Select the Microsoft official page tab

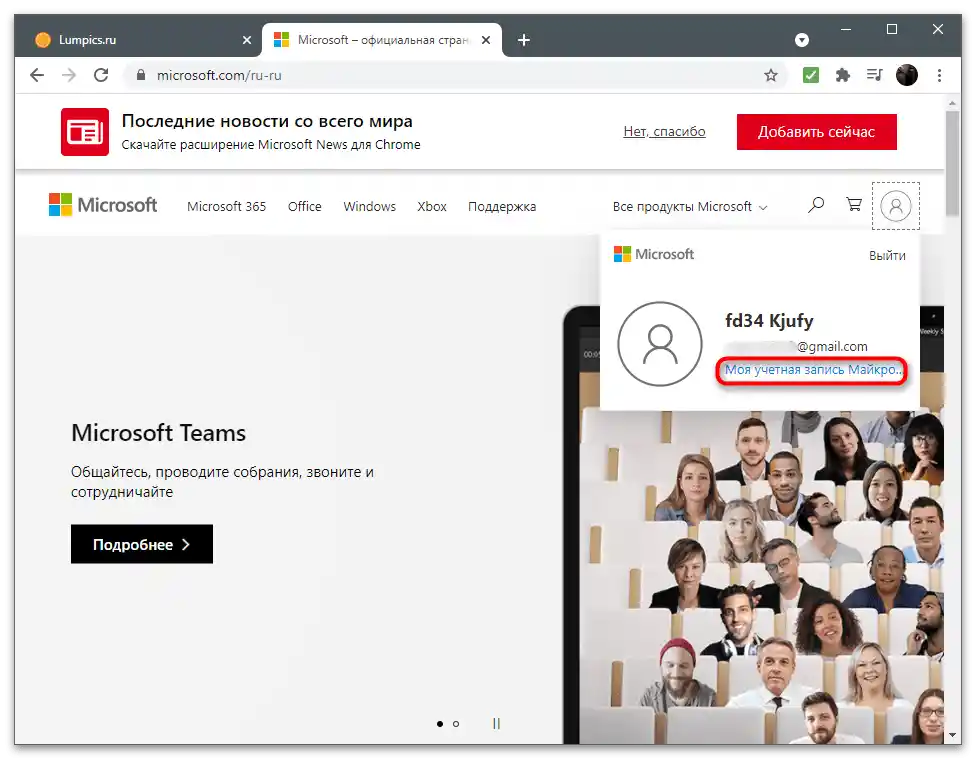[x=382, y=40]
